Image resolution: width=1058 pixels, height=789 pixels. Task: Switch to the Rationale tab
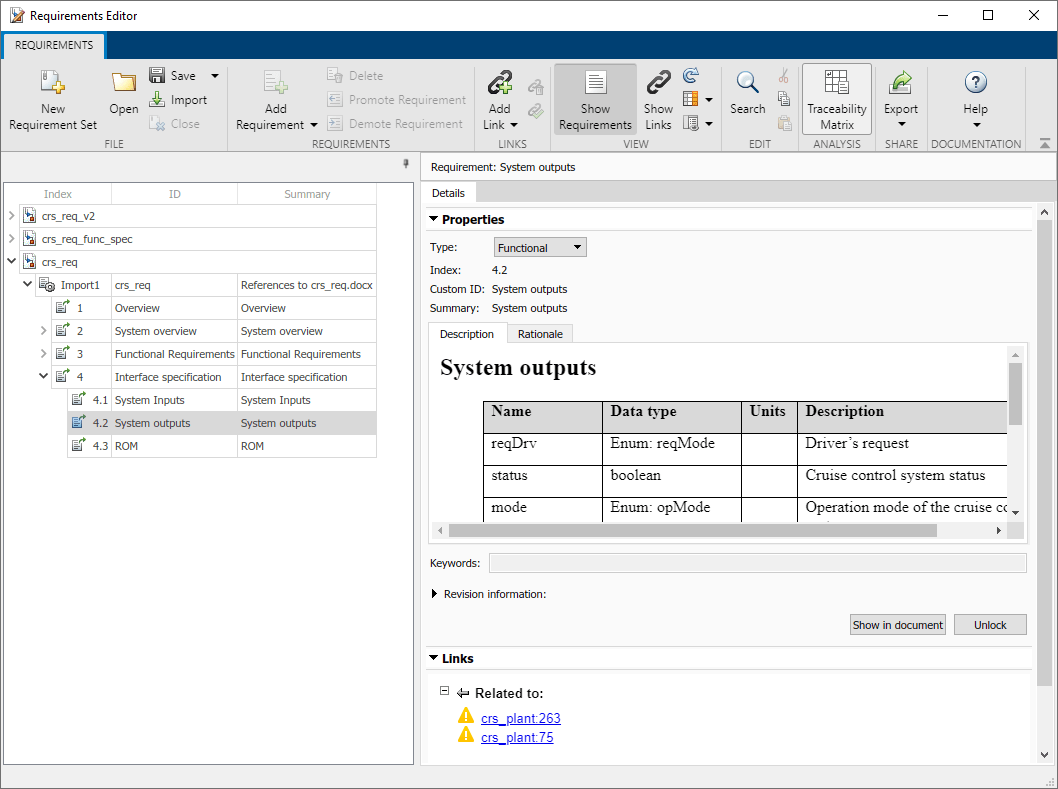pyautogui.click(x=539, y=334)
